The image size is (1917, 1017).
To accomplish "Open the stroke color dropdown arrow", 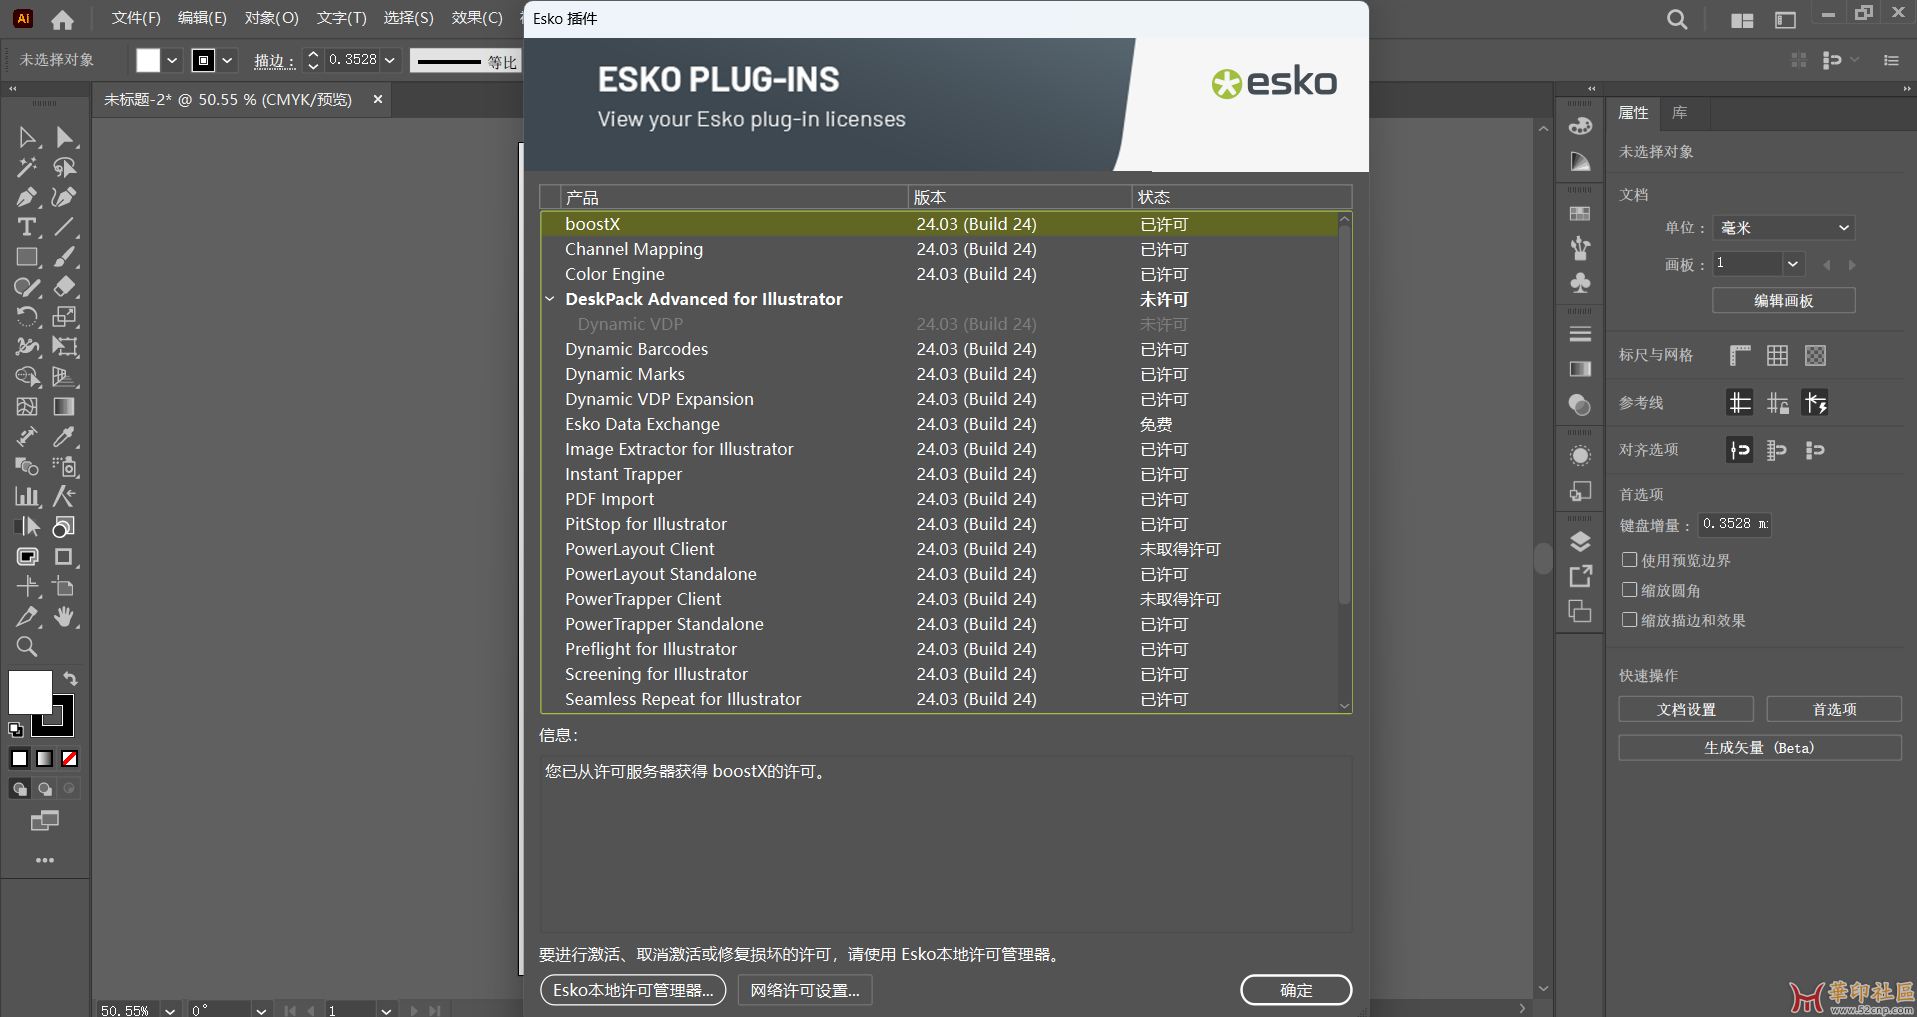I will pyautogui.click(x=228, y=60).
